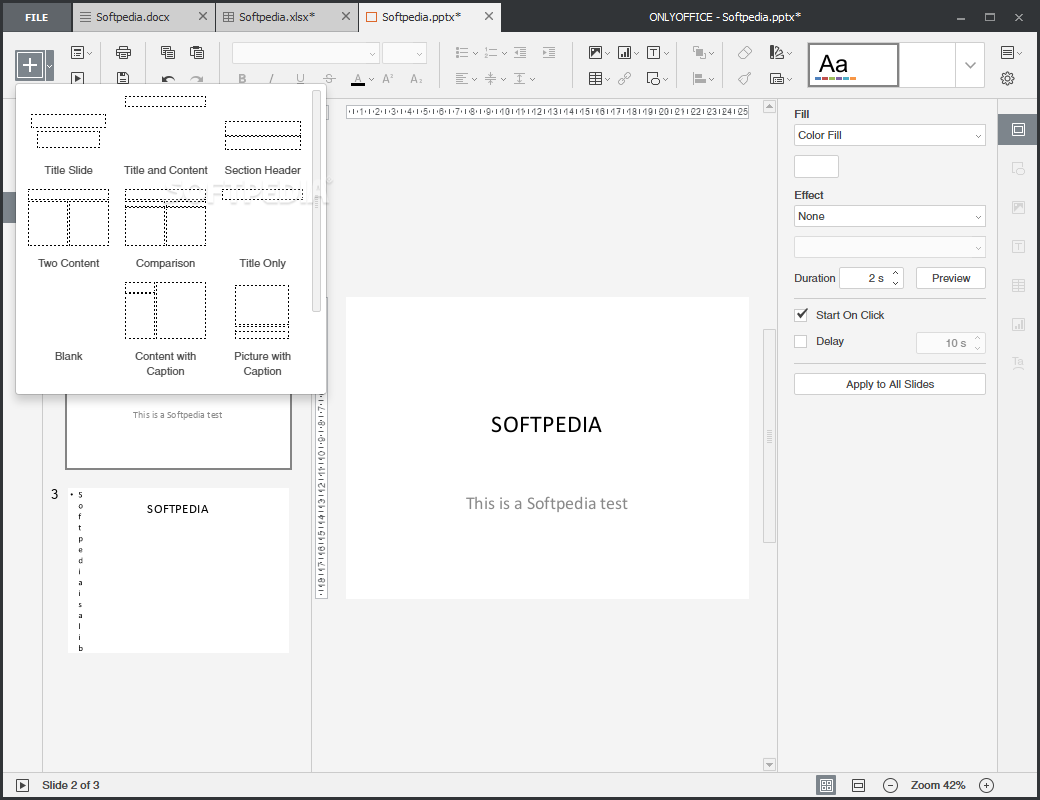Choose the Comparison layout

pos(165,230)
